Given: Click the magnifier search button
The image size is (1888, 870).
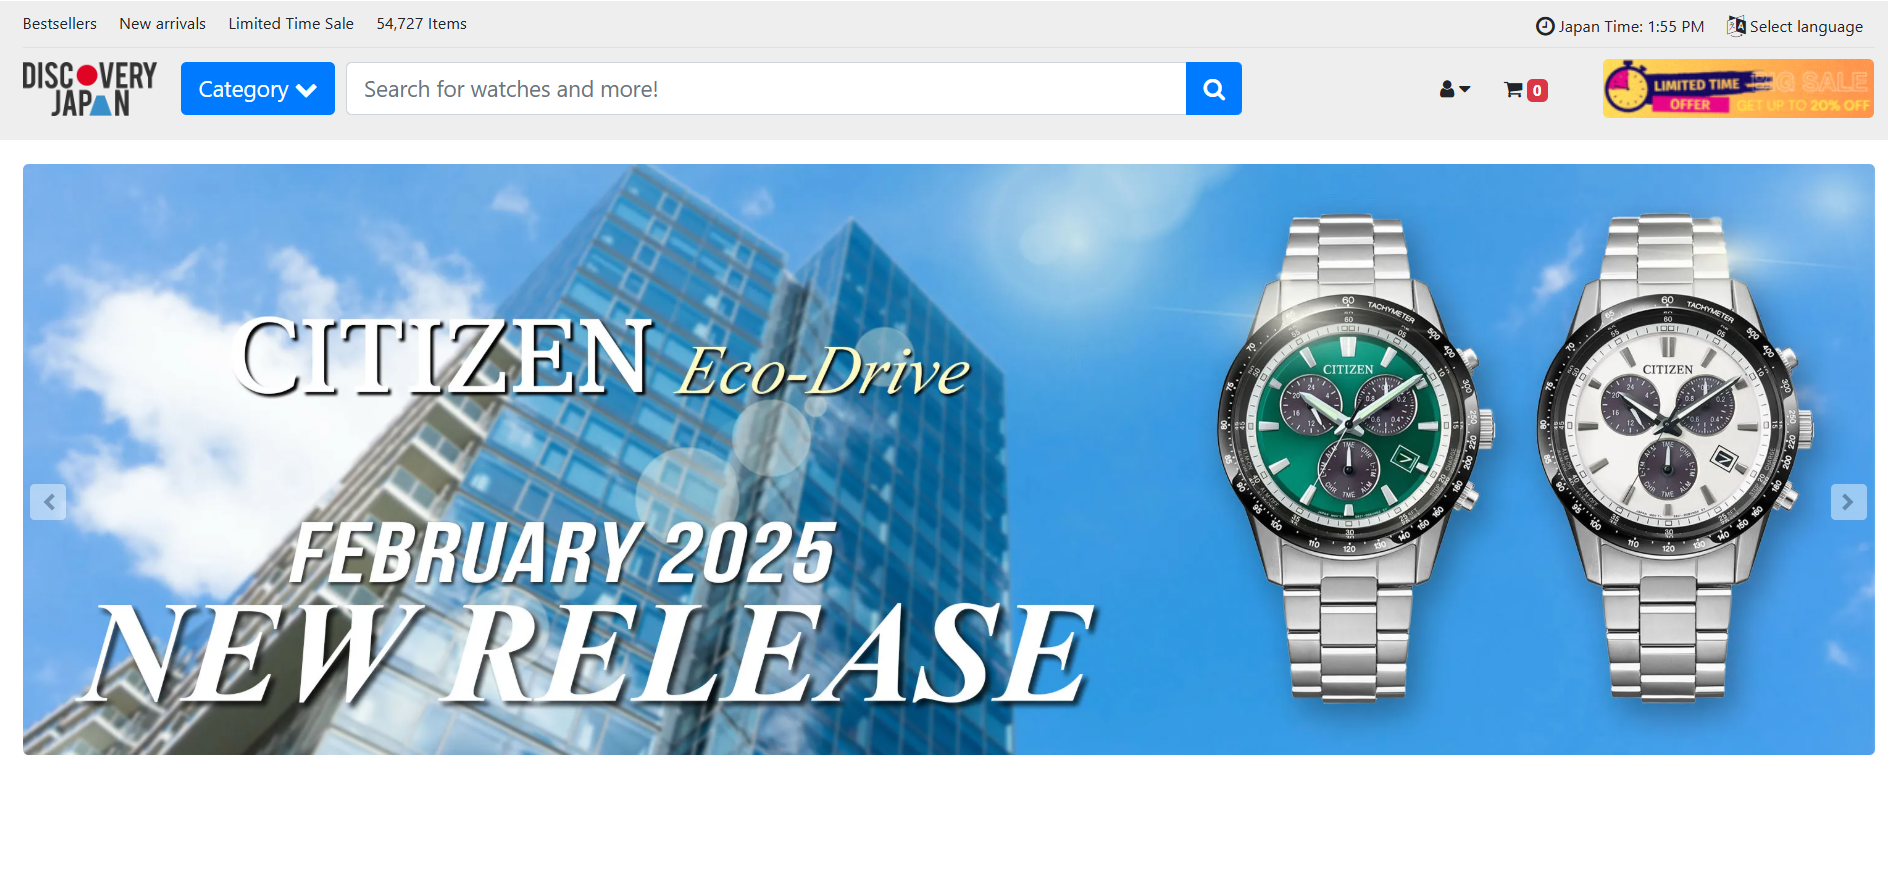Looking at the screenshot, I should 1214,89.
